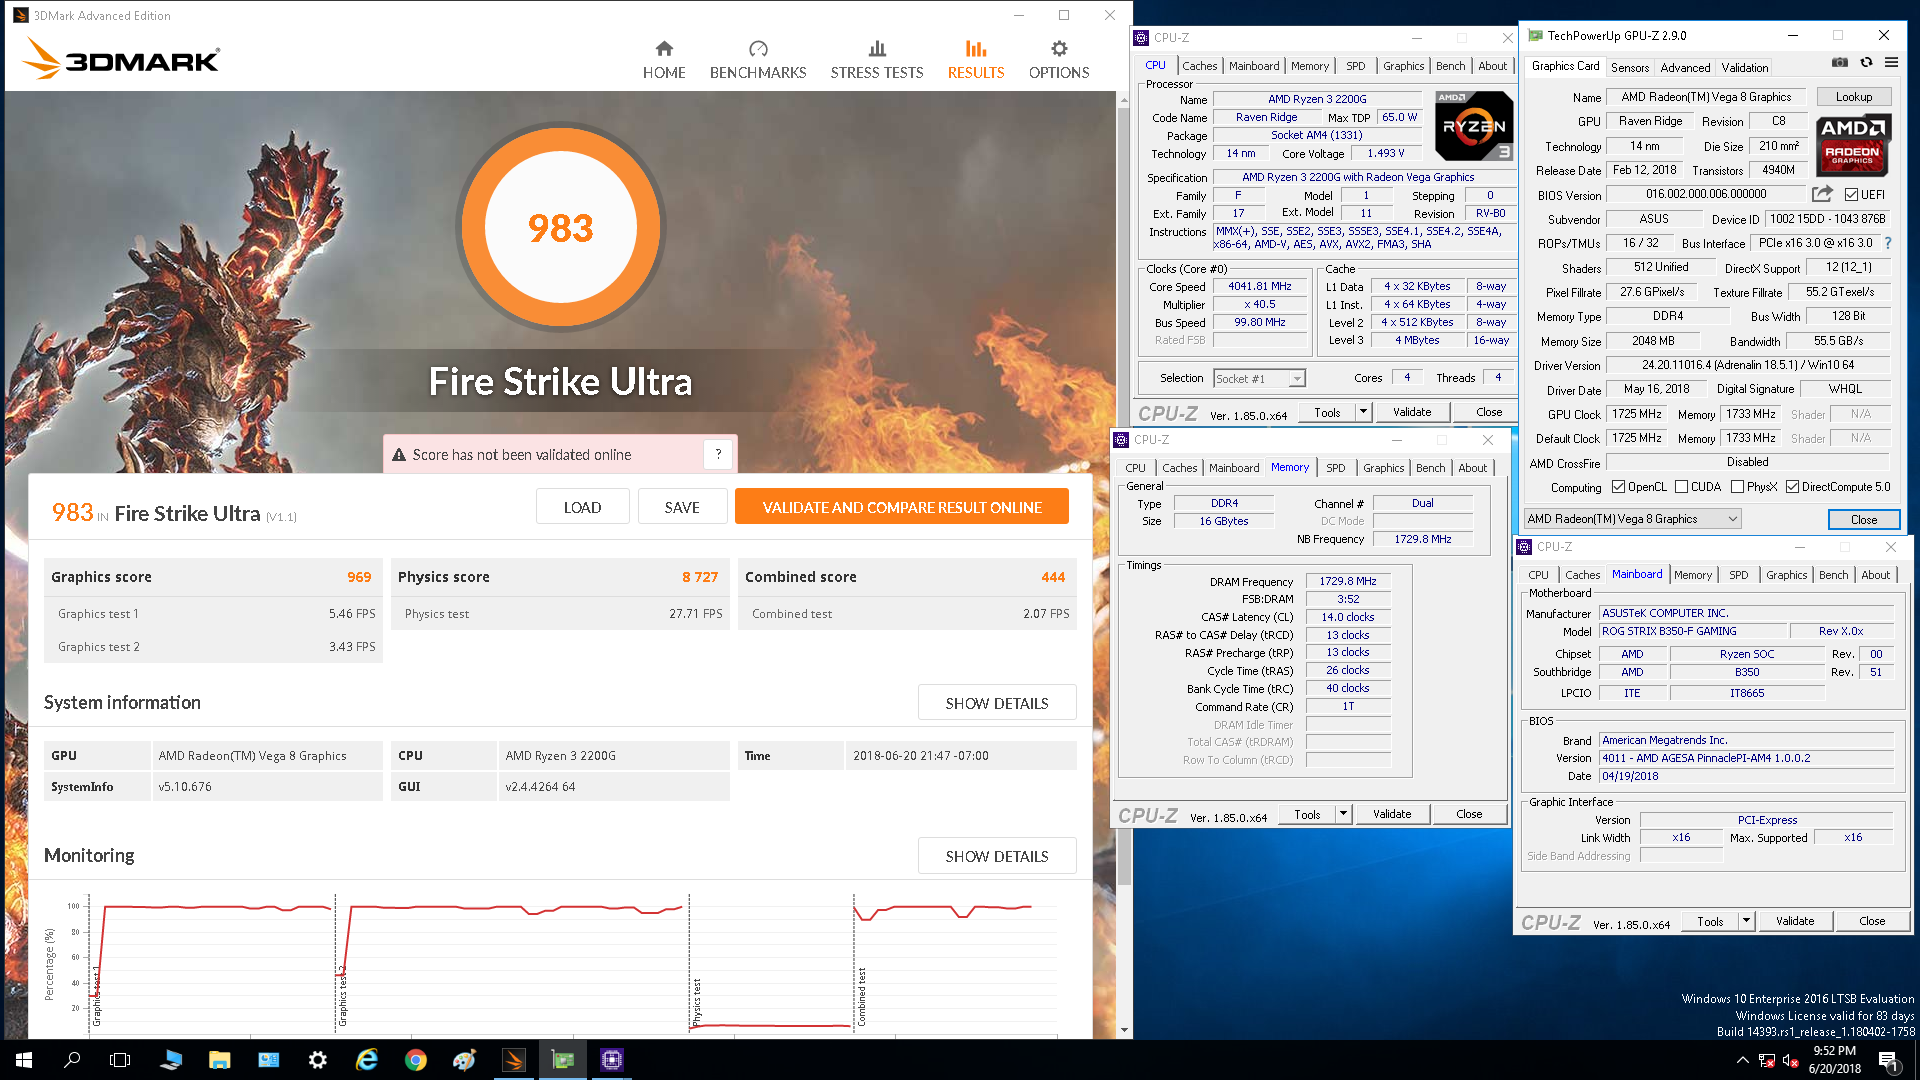Switch to CPU-Z via its purple taskbar icon
This screenshot has height=1080, width=1920.
click(612, 1060)
